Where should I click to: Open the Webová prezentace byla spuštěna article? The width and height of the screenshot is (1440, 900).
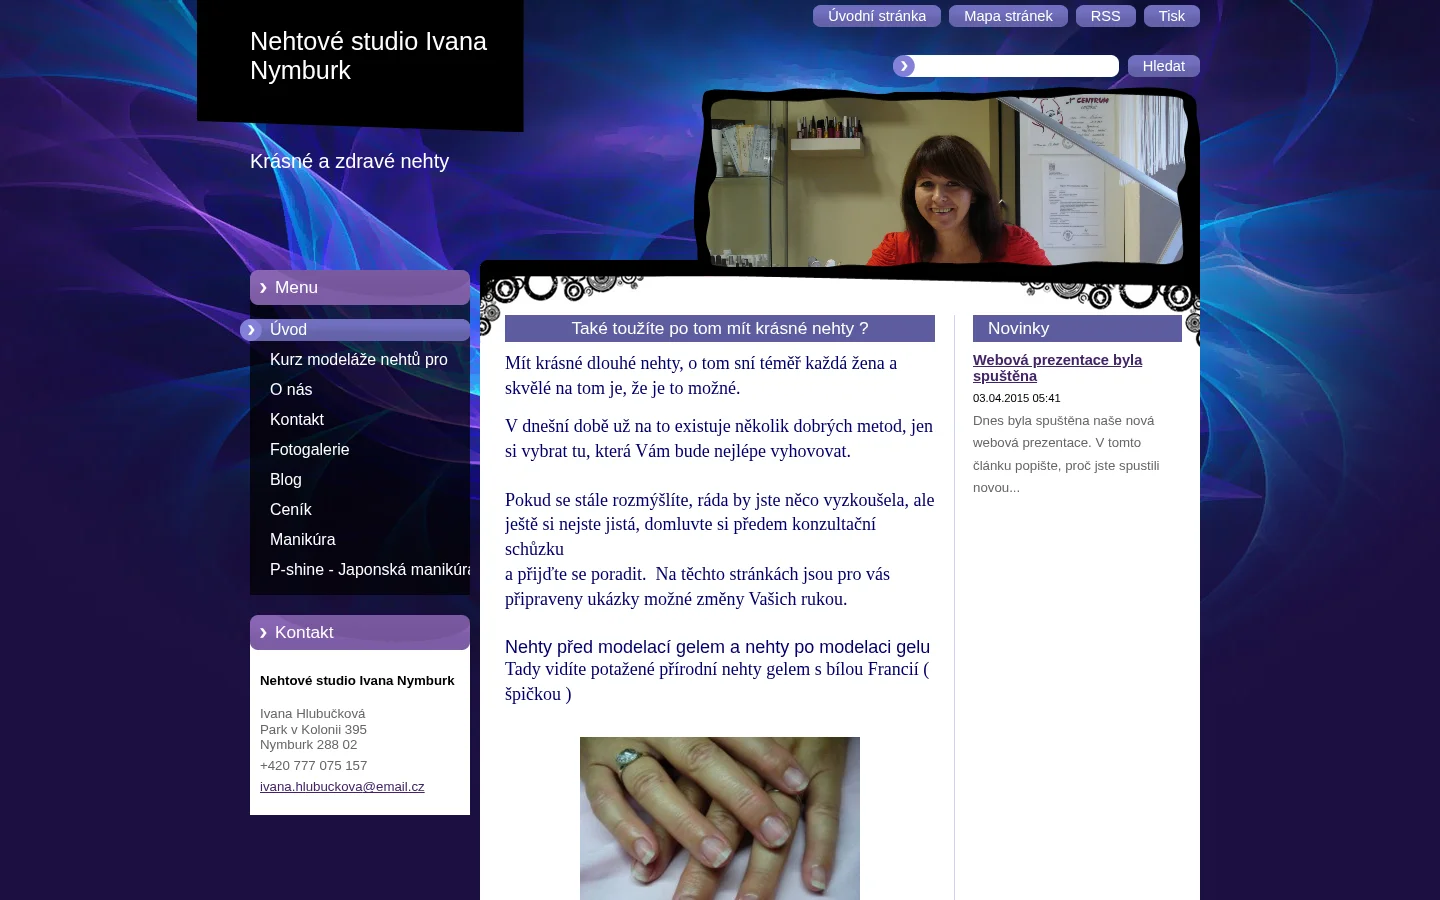tap(1057, 368)
